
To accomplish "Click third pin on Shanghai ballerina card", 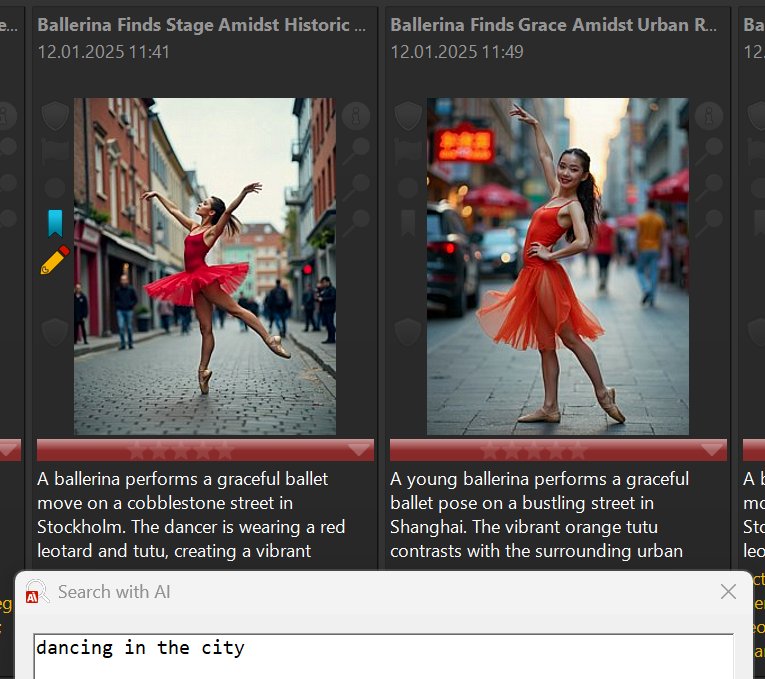I will (x=709, y=223).
